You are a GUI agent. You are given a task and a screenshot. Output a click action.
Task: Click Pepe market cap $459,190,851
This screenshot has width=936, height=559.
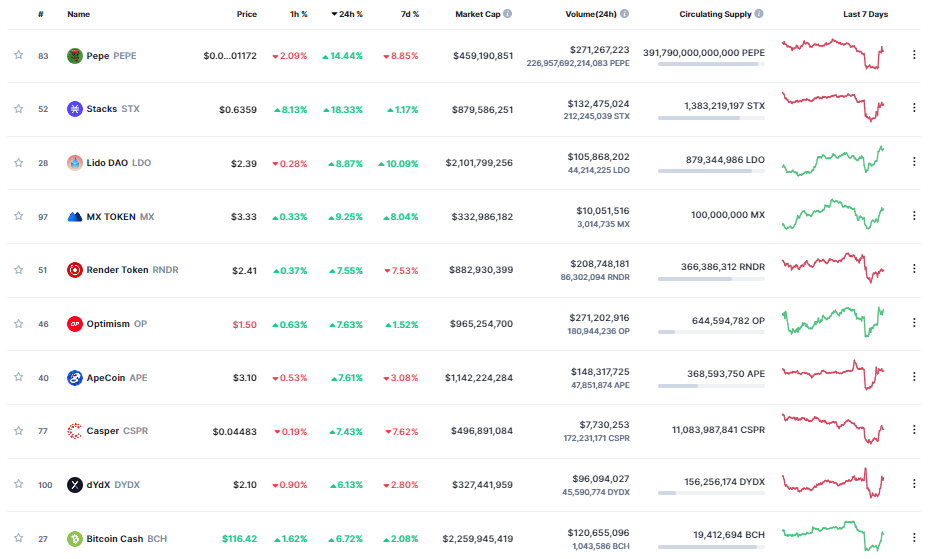click(x=483, y=56)
